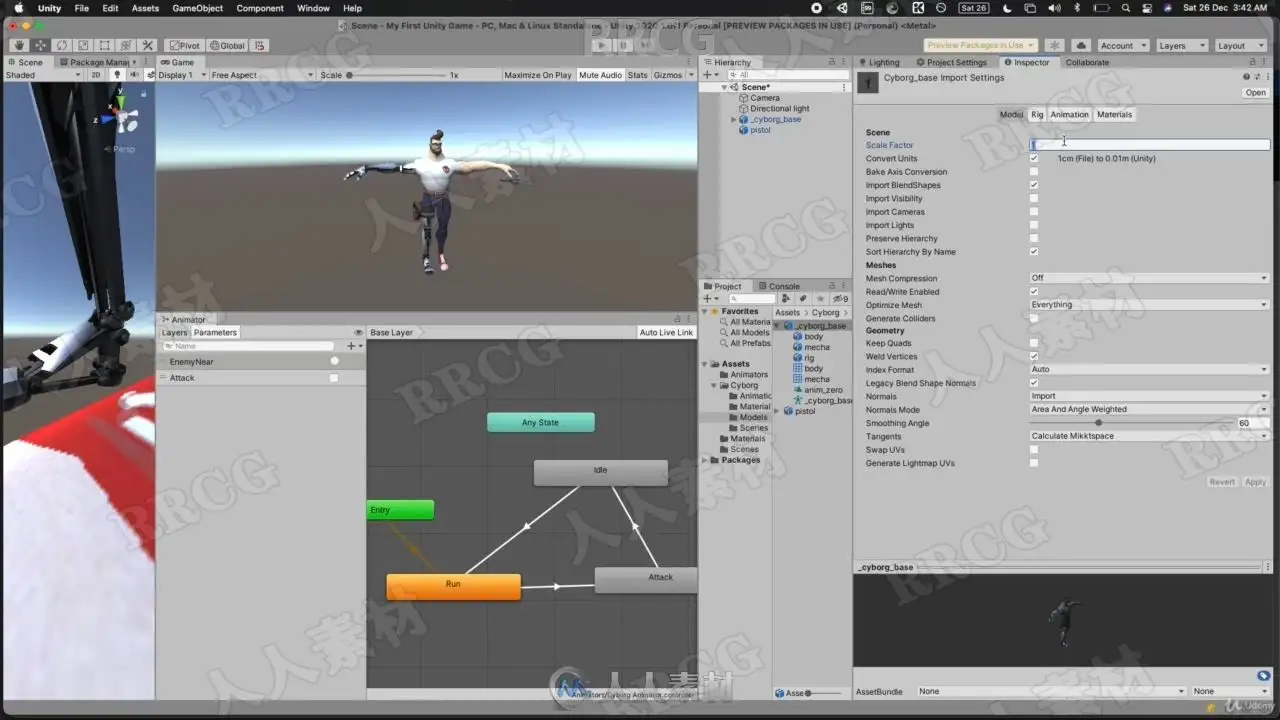Click search by type icon in Project panel
This screenshot has height=720, width=1280.
point(785,298)
